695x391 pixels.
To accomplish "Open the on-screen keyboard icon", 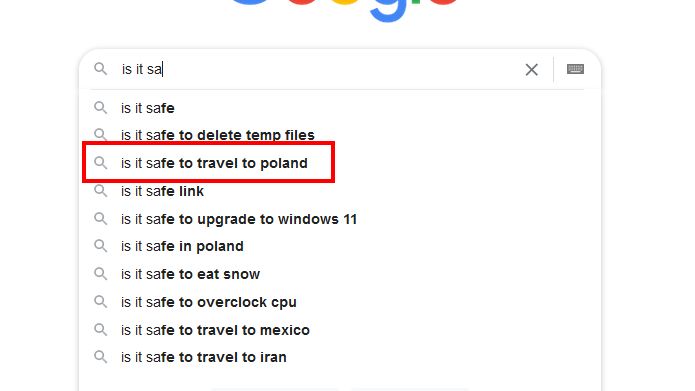I will [x=575, y=69].
